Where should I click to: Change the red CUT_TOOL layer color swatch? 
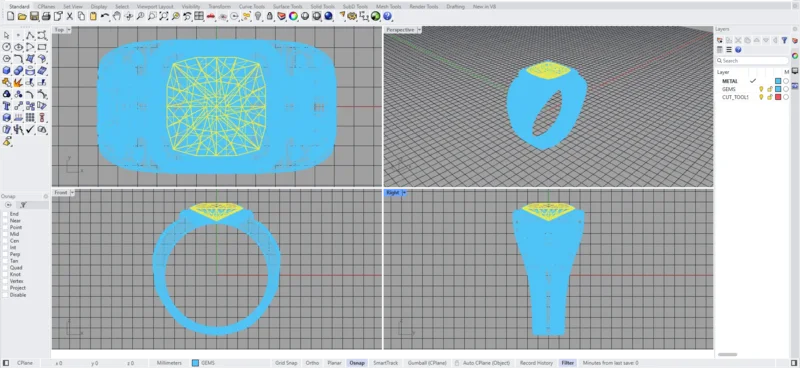778,97
